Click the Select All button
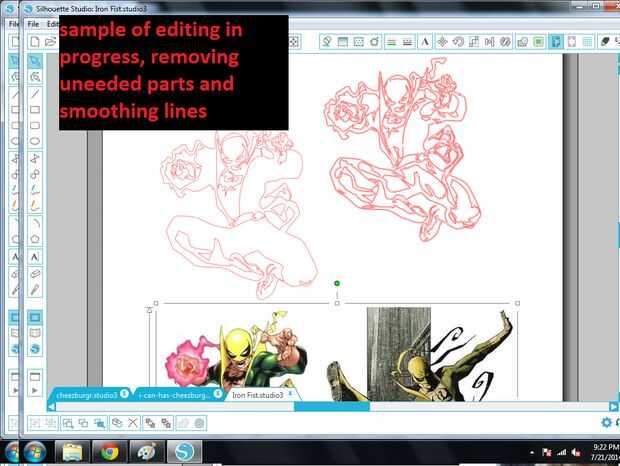The height and width of the screenshot is (466, 620). click(68, 423)
